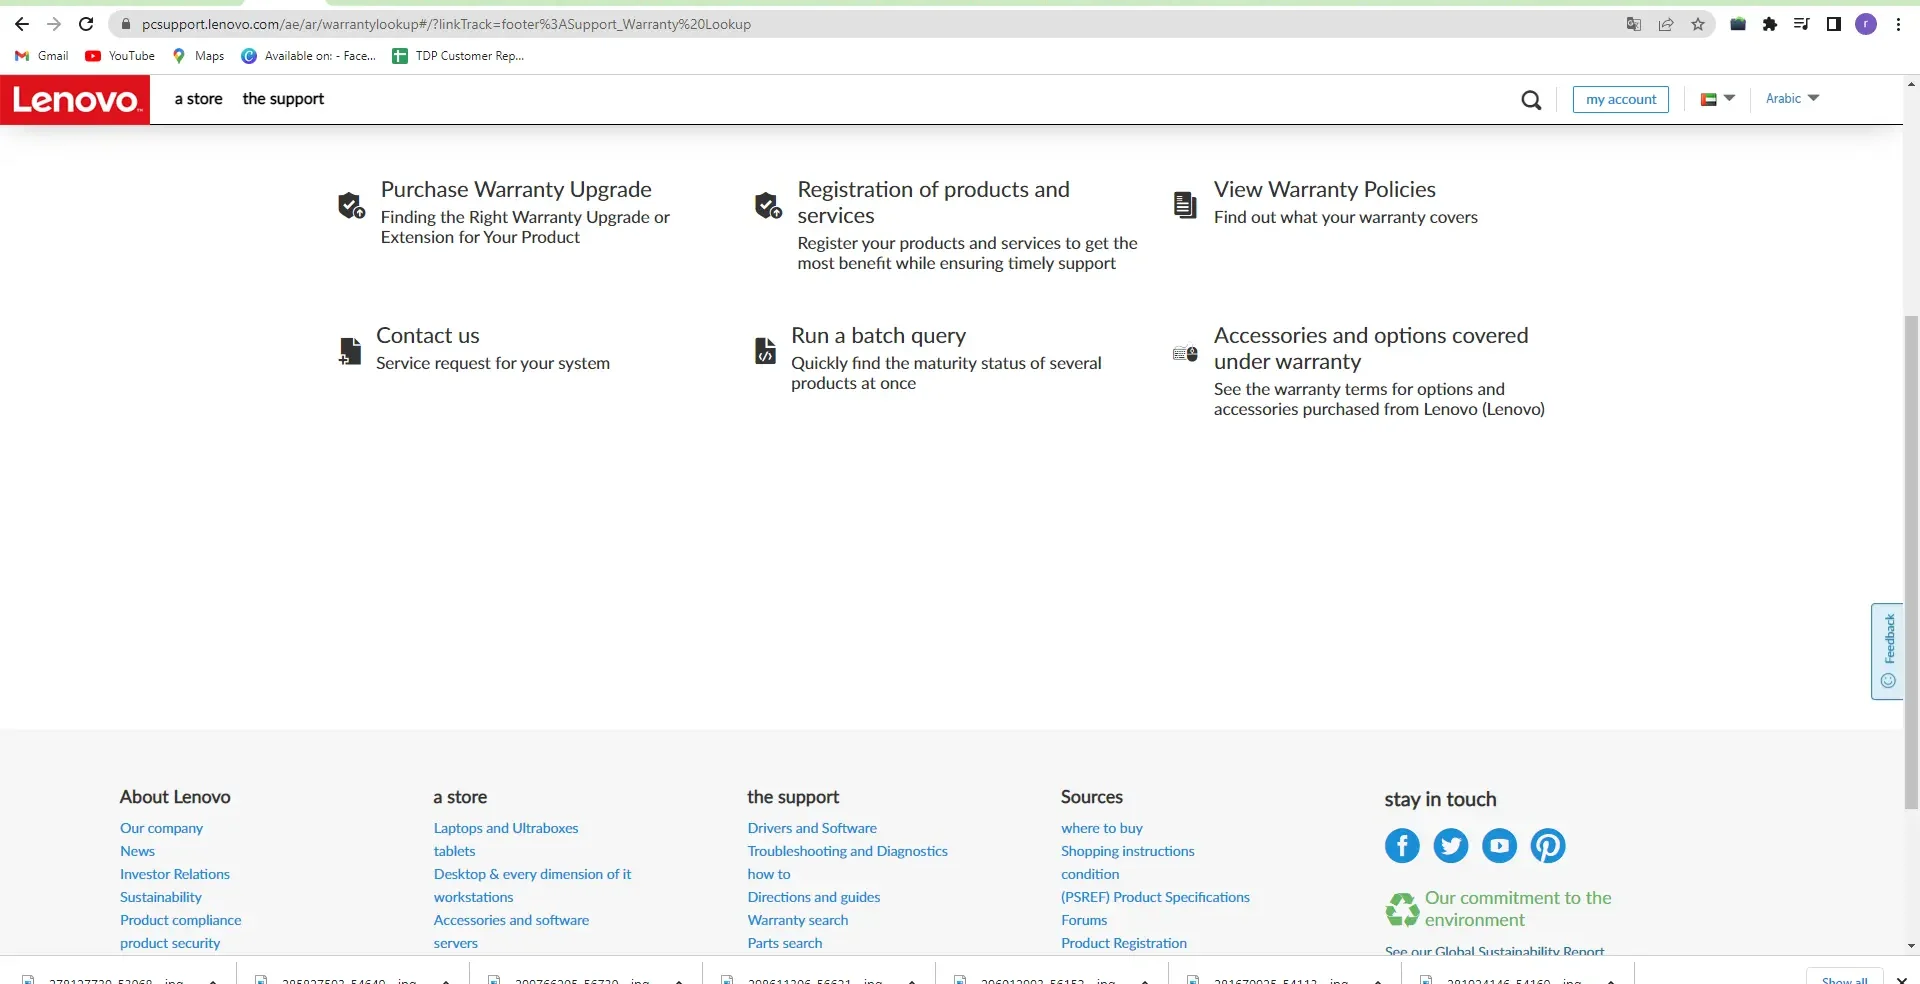This screenshot has height=984, width=1920.
Task: Open Lenovo's YouTube channel icon
Action: [1499, 846]
